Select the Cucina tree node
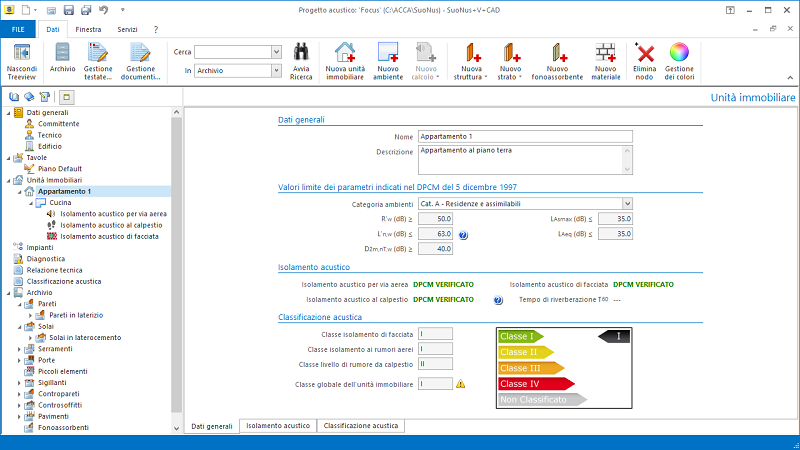This screenshot has height=450, width=800. pos(60,203)
